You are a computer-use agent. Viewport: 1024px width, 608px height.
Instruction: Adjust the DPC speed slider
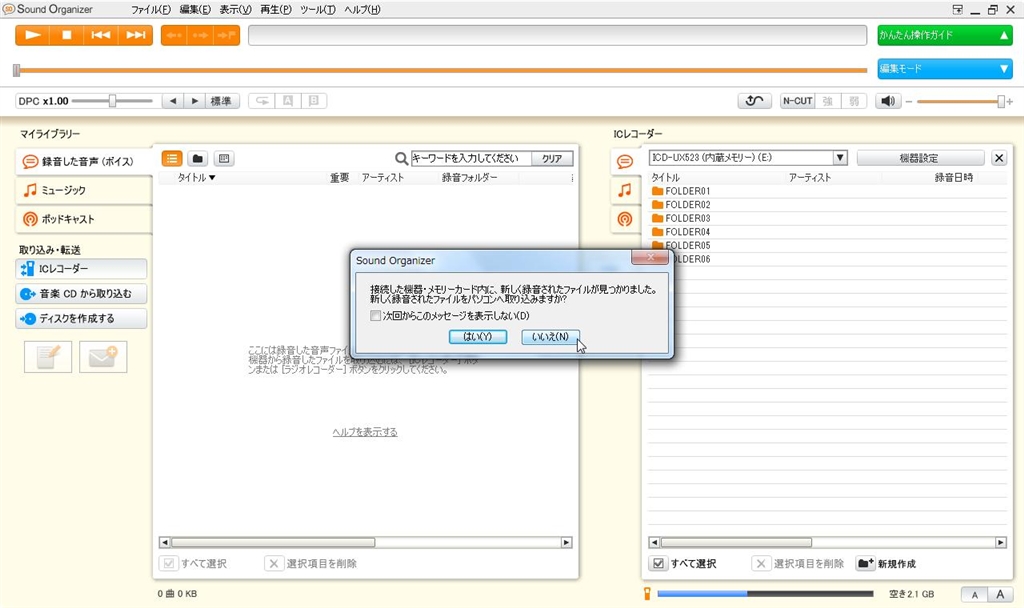pyautogui.click(x=112, y=101)
